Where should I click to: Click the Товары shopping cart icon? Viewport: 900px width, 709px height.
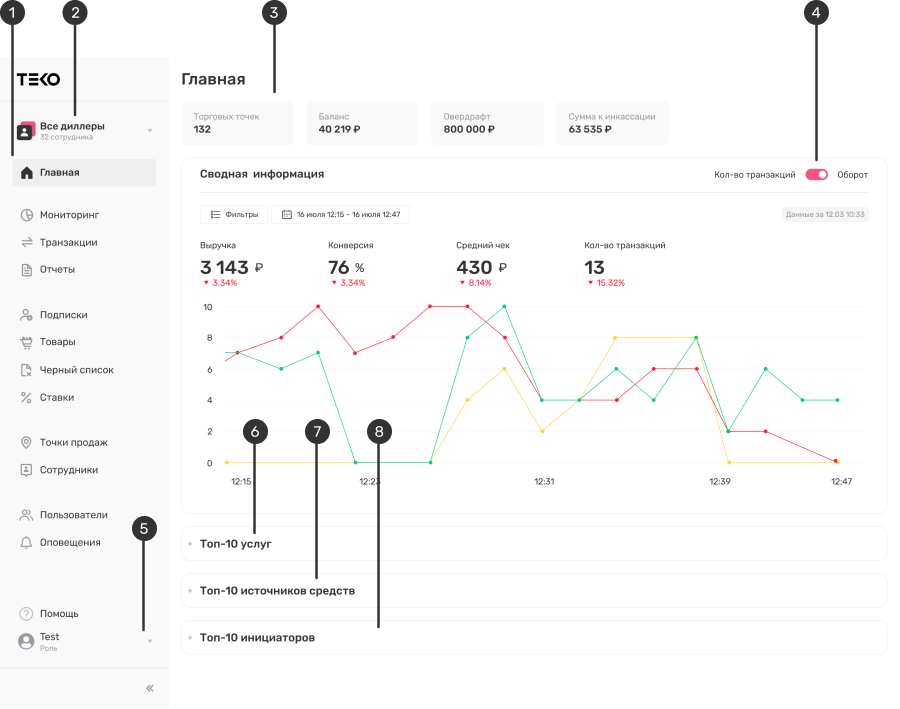click(x=26, y=343)
